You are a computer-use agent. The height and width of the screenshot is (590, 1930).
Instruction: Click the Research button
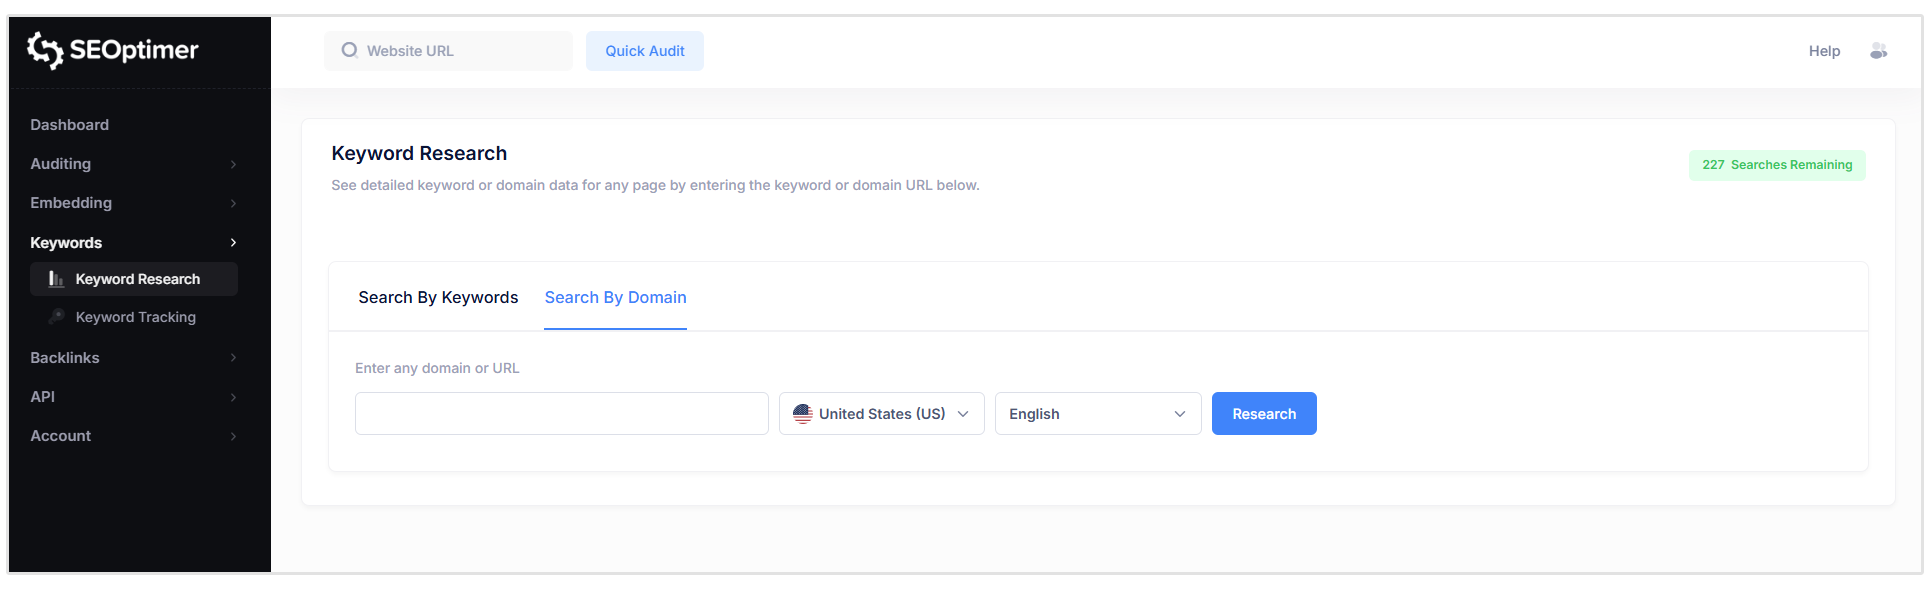pos(1263,413)
